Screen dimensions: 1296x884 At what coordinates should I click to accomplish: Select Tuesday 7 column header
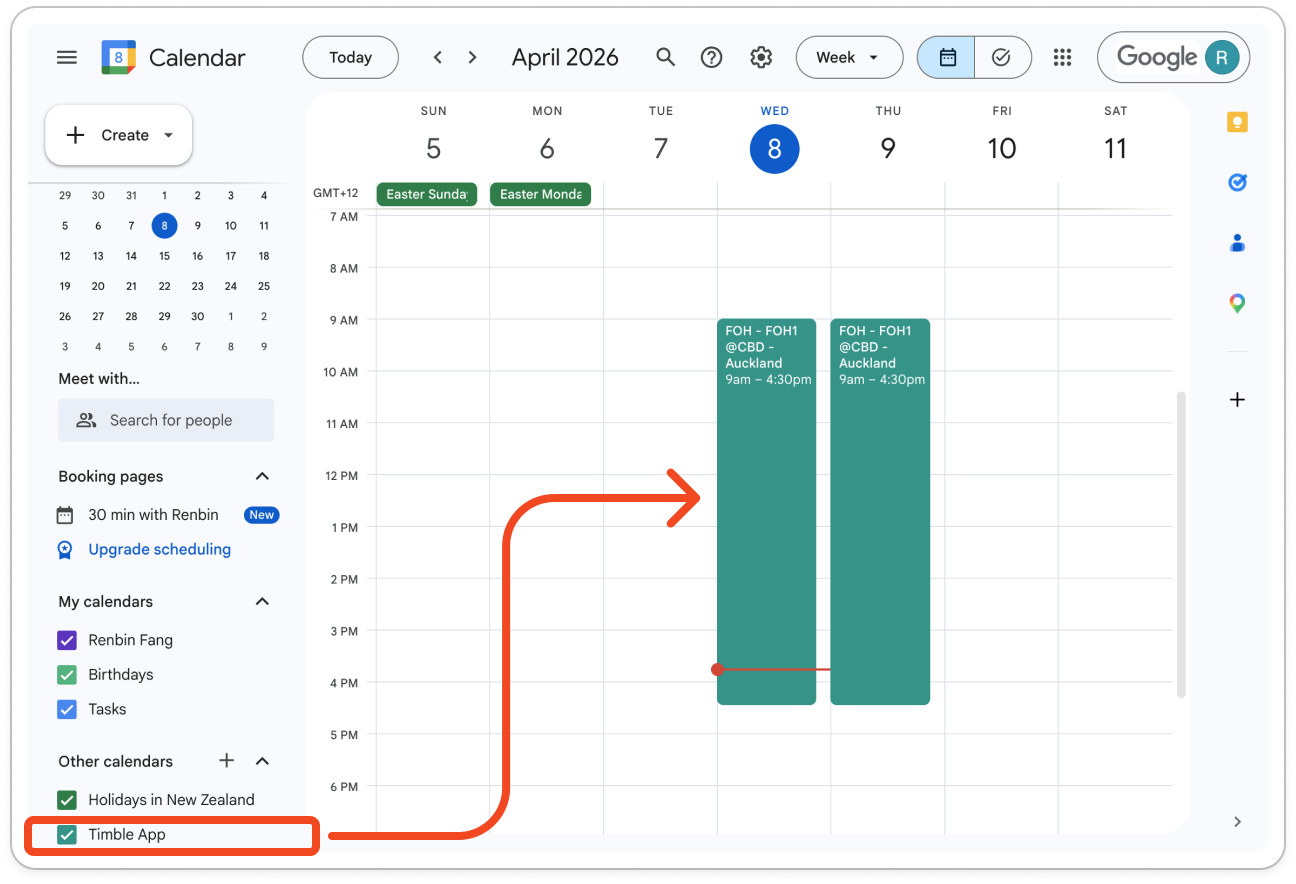pos(661,148)
